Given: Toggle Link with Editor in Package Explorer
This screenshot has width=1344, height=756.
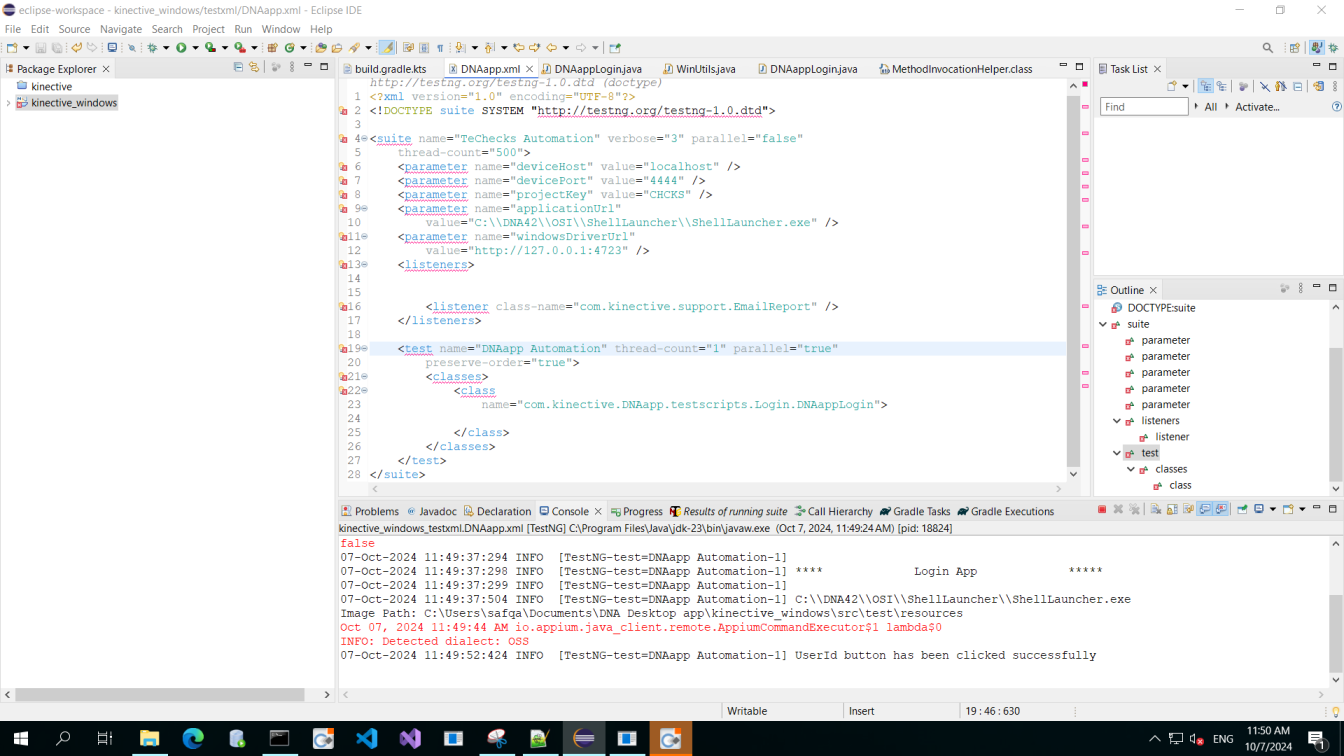Looking at the screenshot, I should tap(254, 68).
